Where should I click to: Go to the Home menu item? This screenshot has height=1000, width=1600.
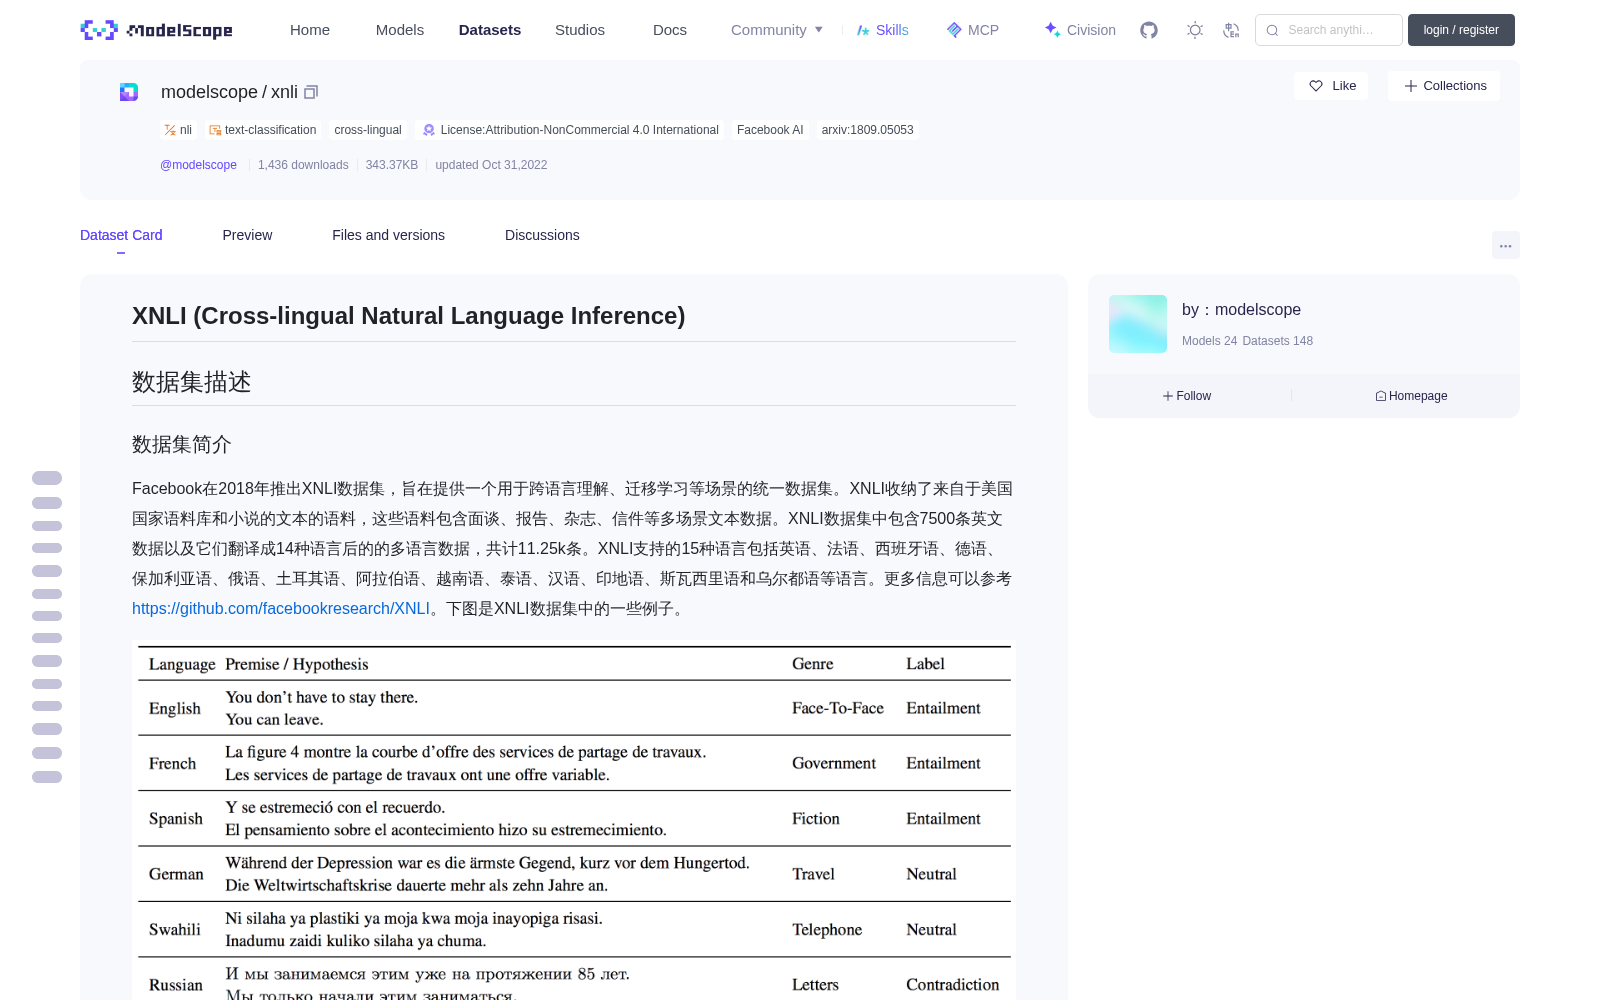[310, 30]
